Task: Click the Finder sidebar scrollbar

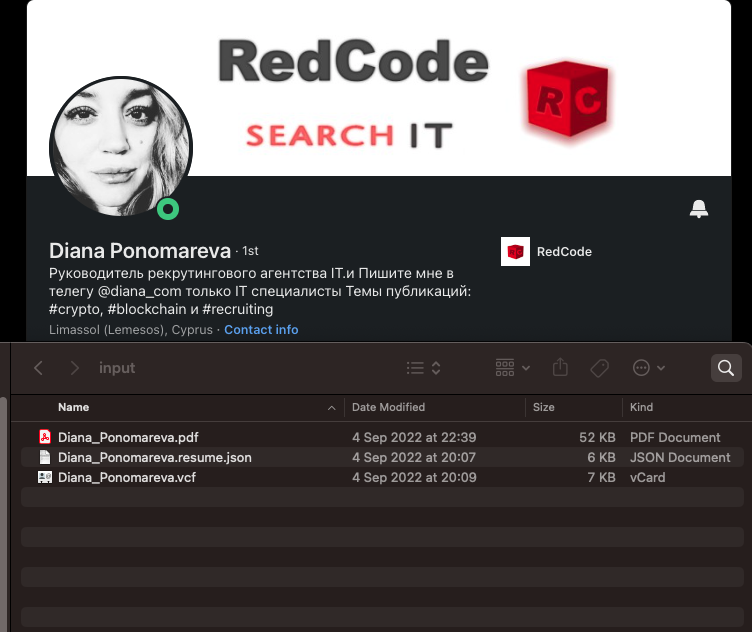Action: (x=4, y=514)
